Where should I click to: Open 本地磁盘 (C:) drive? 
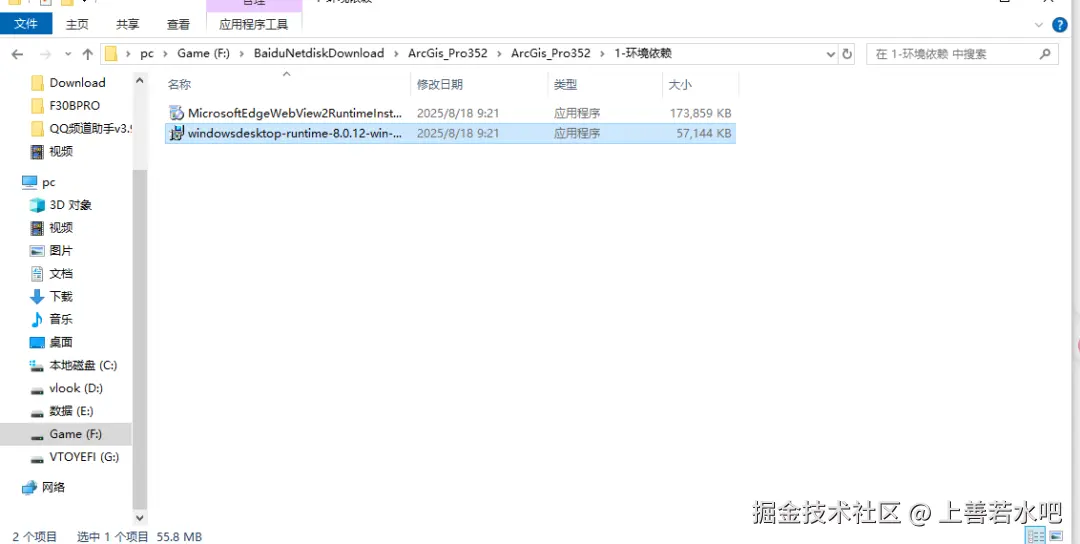coord(83,365)
